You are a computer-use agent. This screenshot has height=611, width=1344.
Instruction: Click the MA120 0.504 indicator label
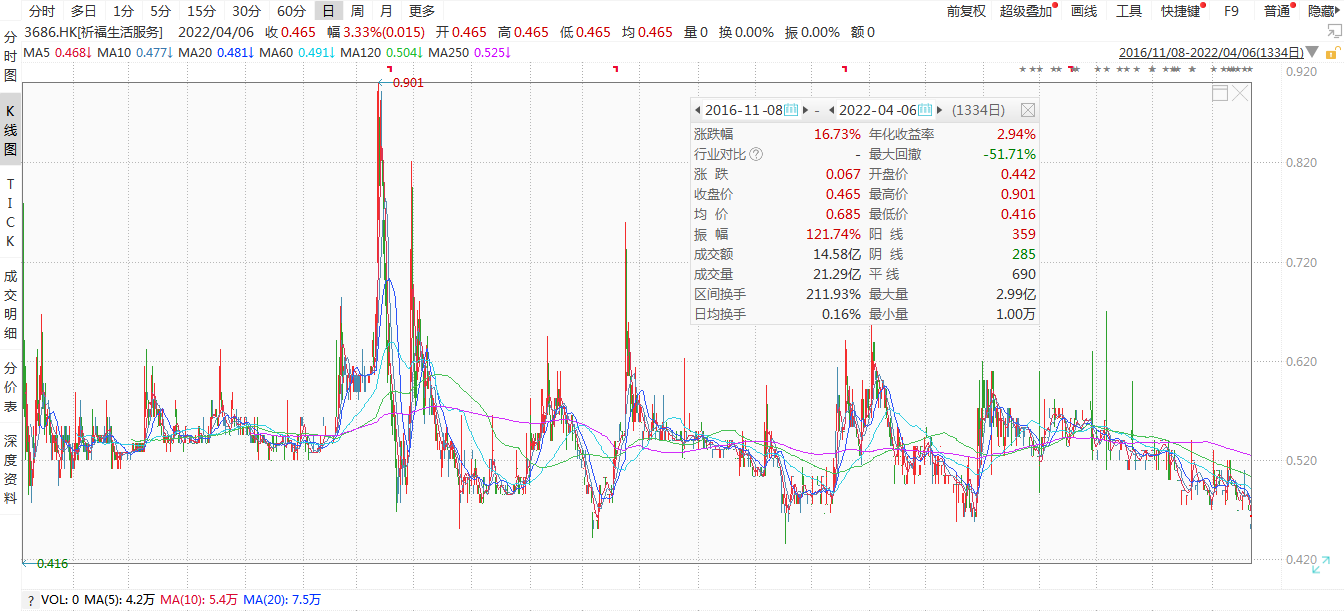pos(383,52)
